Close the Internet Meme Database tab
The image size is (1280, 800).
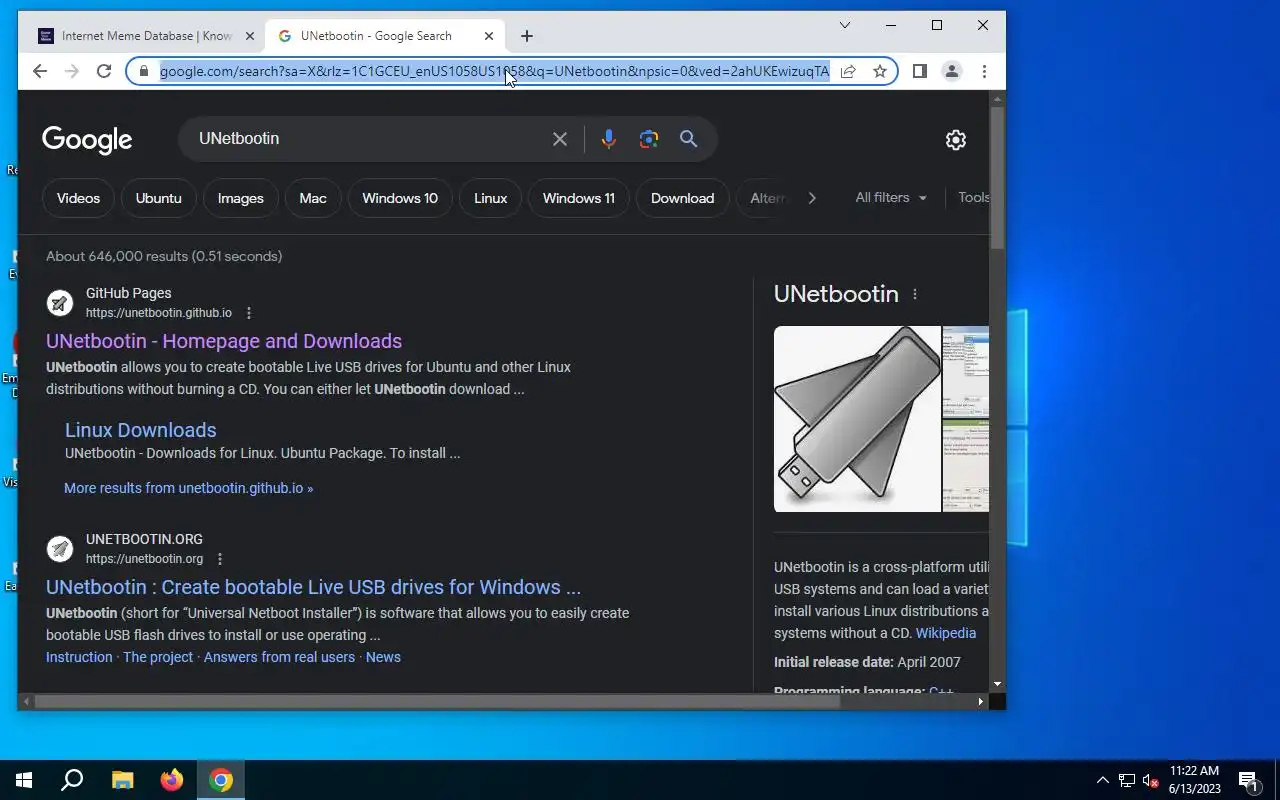click(x=250, y=36)
